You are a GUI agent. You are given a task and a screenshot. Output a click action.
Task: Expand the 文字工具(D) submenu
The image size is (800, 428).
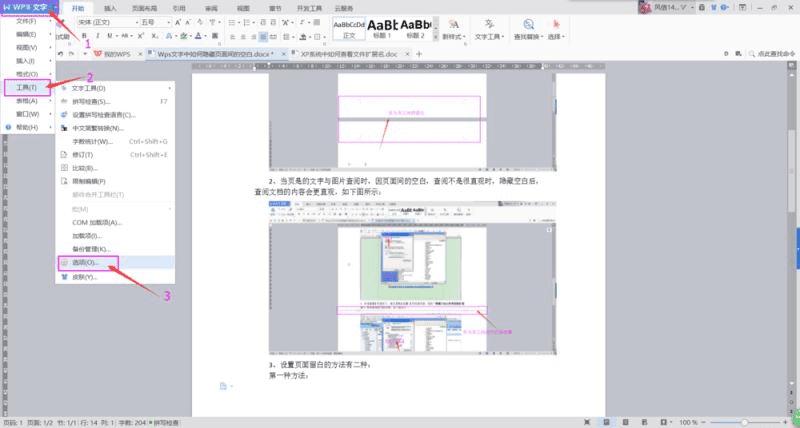(x=115, y=88)
